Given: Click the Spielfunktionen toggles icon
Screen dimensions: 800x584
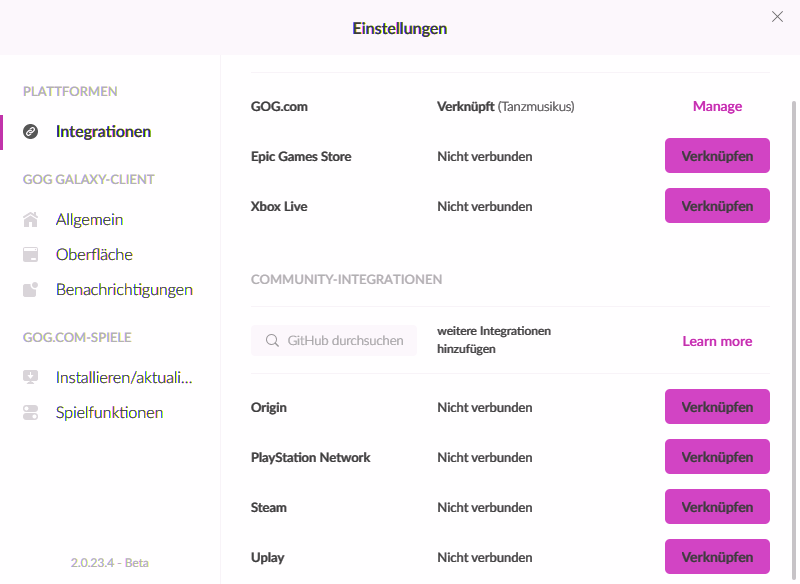Looking at the screenshot, I should point(31,412).
